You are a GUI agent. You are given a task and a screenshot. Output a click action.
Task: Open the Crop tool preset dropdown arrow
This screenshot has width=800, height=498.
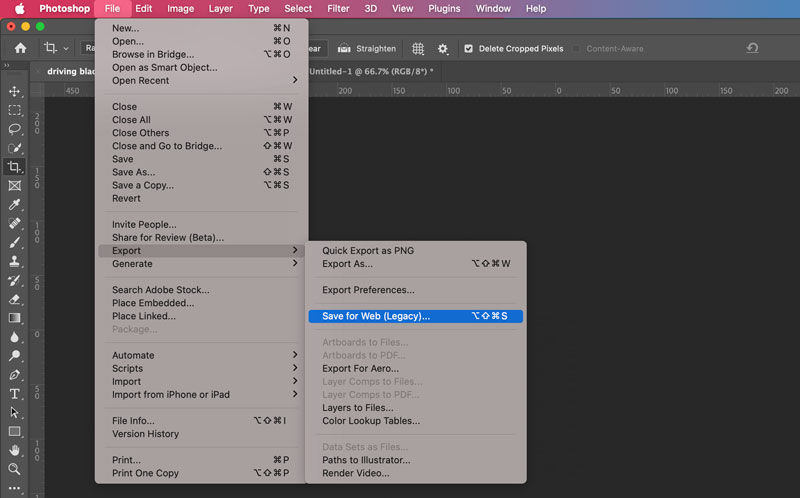pyautogui.click(x=66, y=48)
